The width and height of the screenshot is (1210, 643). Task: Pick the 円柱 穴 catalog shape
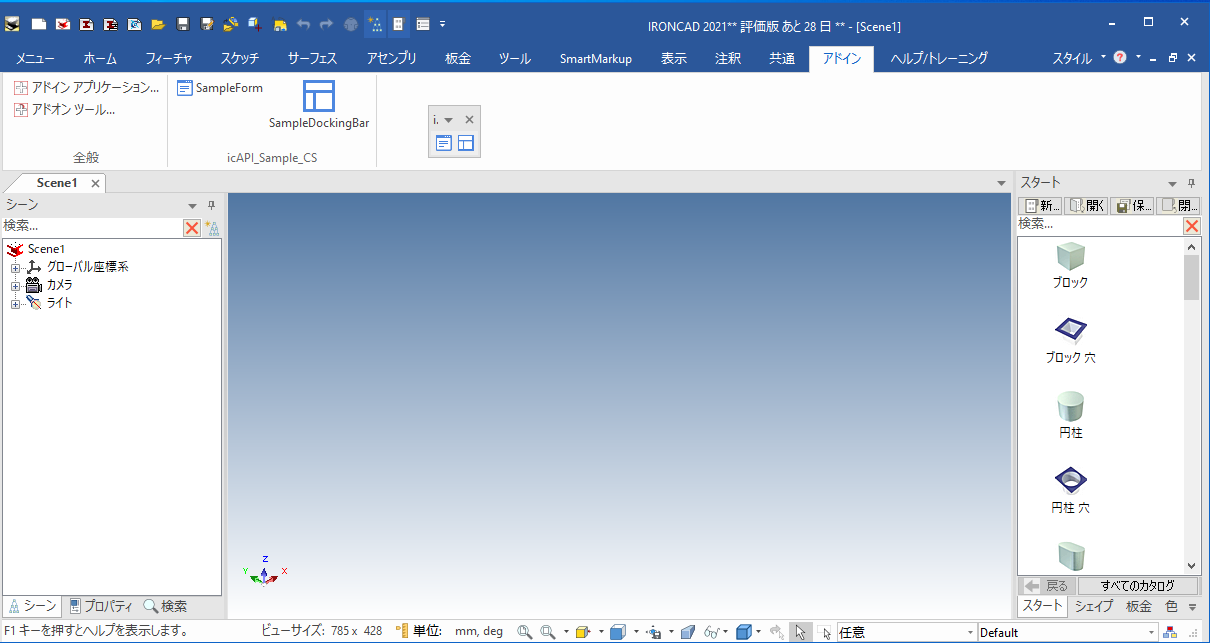(1070, 482)
